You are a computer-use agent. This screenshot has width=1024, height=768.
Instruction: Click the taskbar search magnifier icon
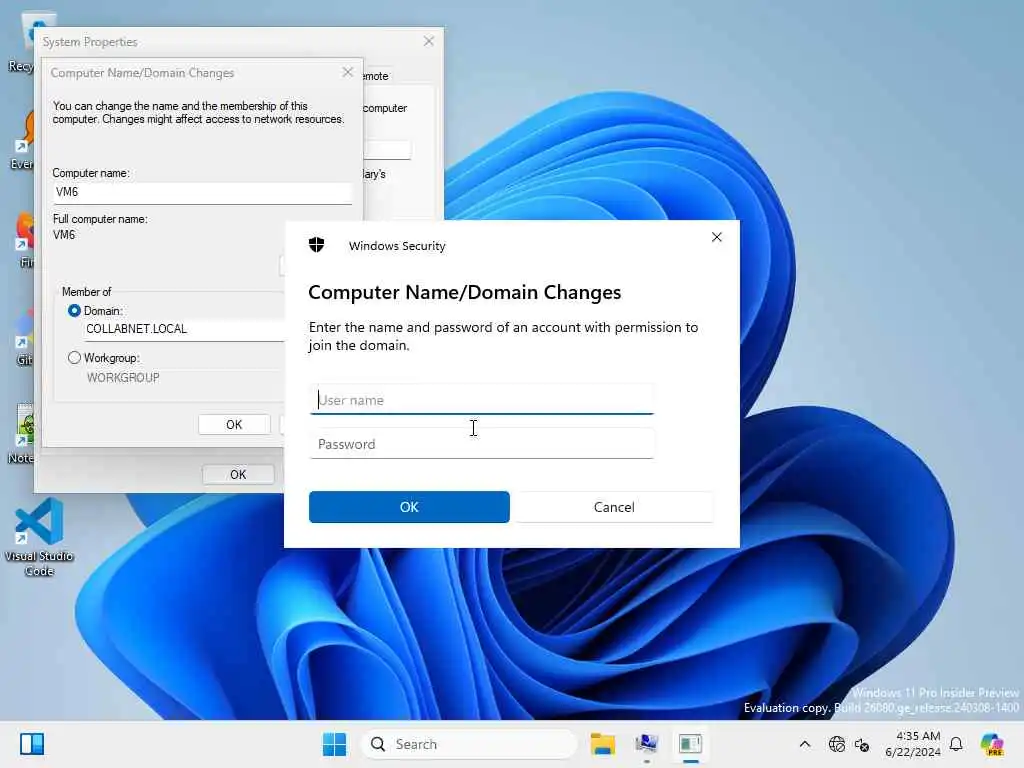tap(377, 744)
